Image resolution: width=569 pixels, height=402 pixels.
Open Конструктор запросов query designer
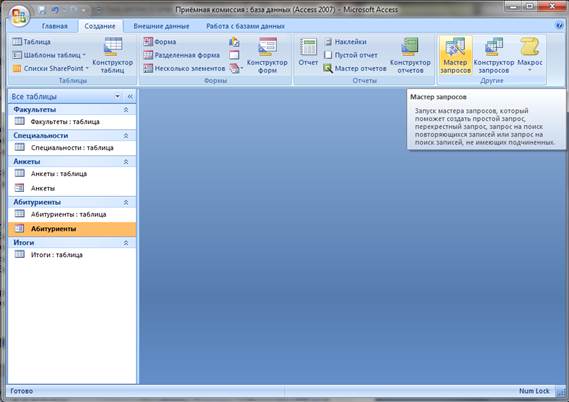click(494, 55)
